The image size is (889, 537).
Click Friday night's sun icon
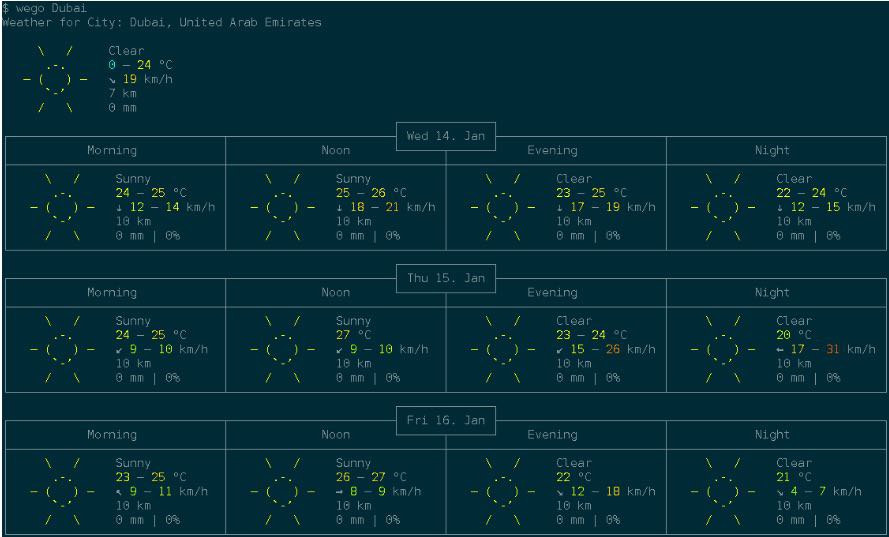pos(723,492)
